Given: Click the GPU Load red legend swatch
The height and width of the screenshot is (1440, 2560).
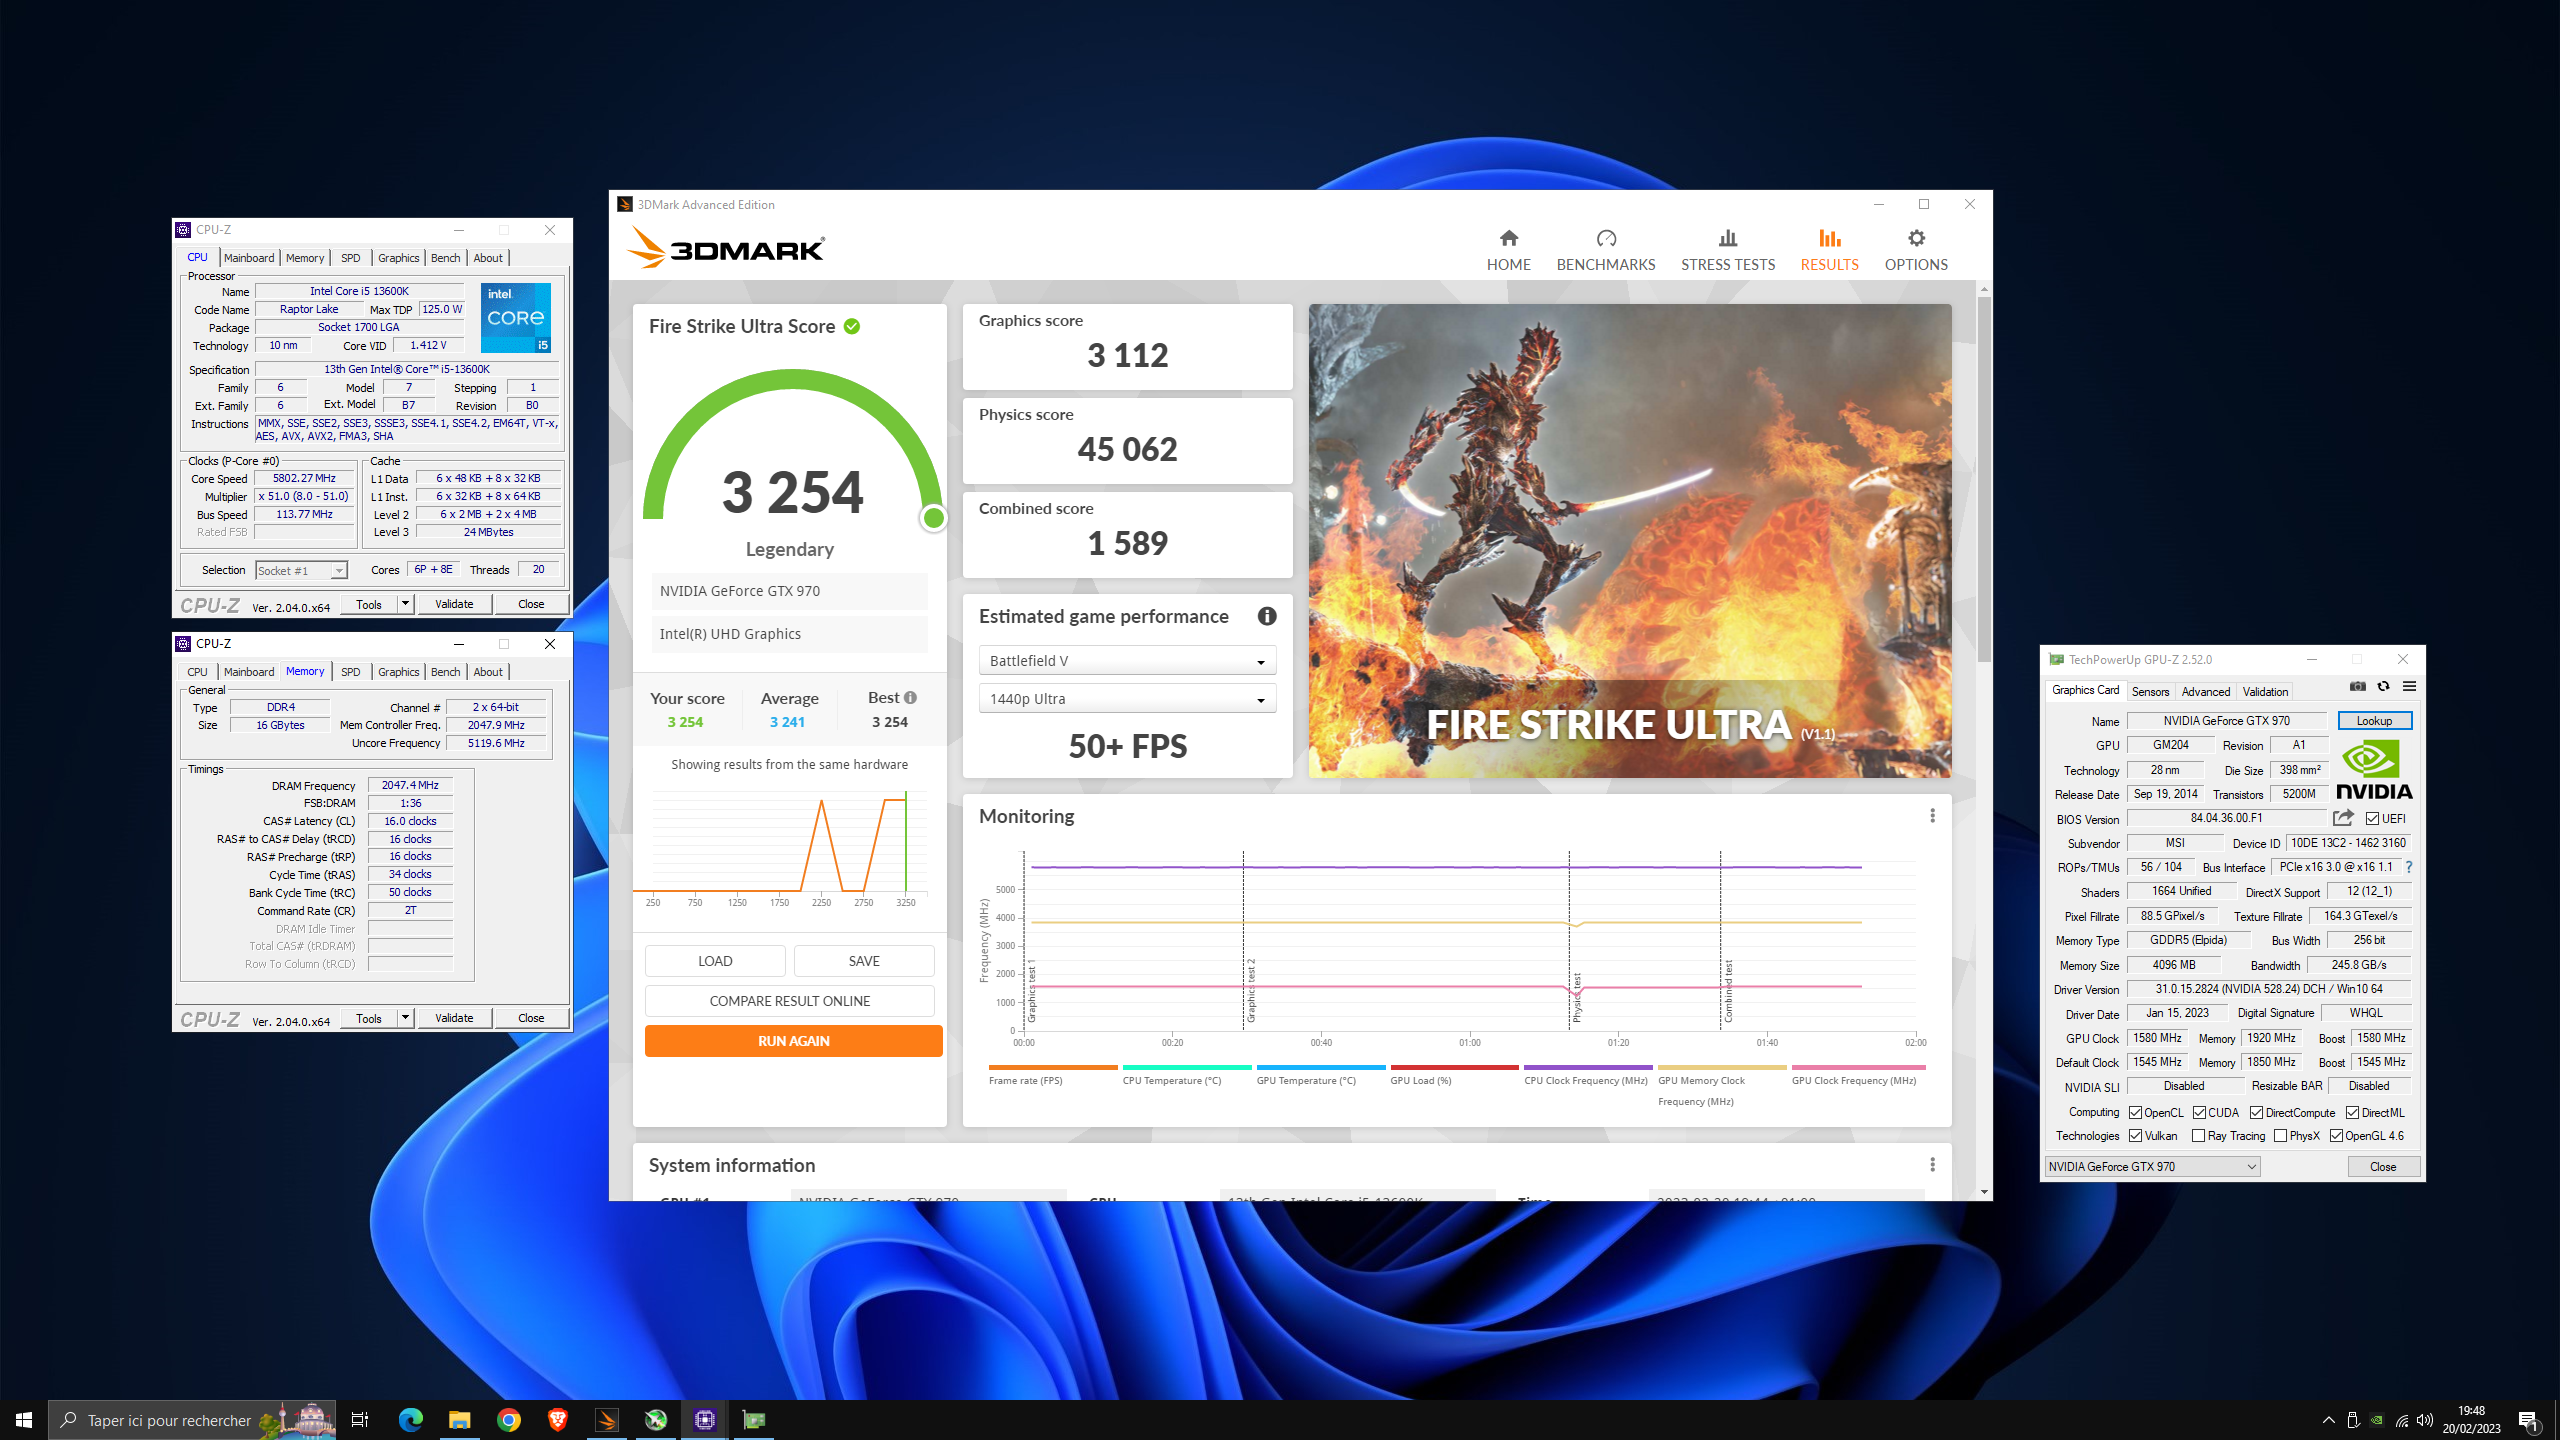Looking at the screenshot, I should (1454, 1068).
